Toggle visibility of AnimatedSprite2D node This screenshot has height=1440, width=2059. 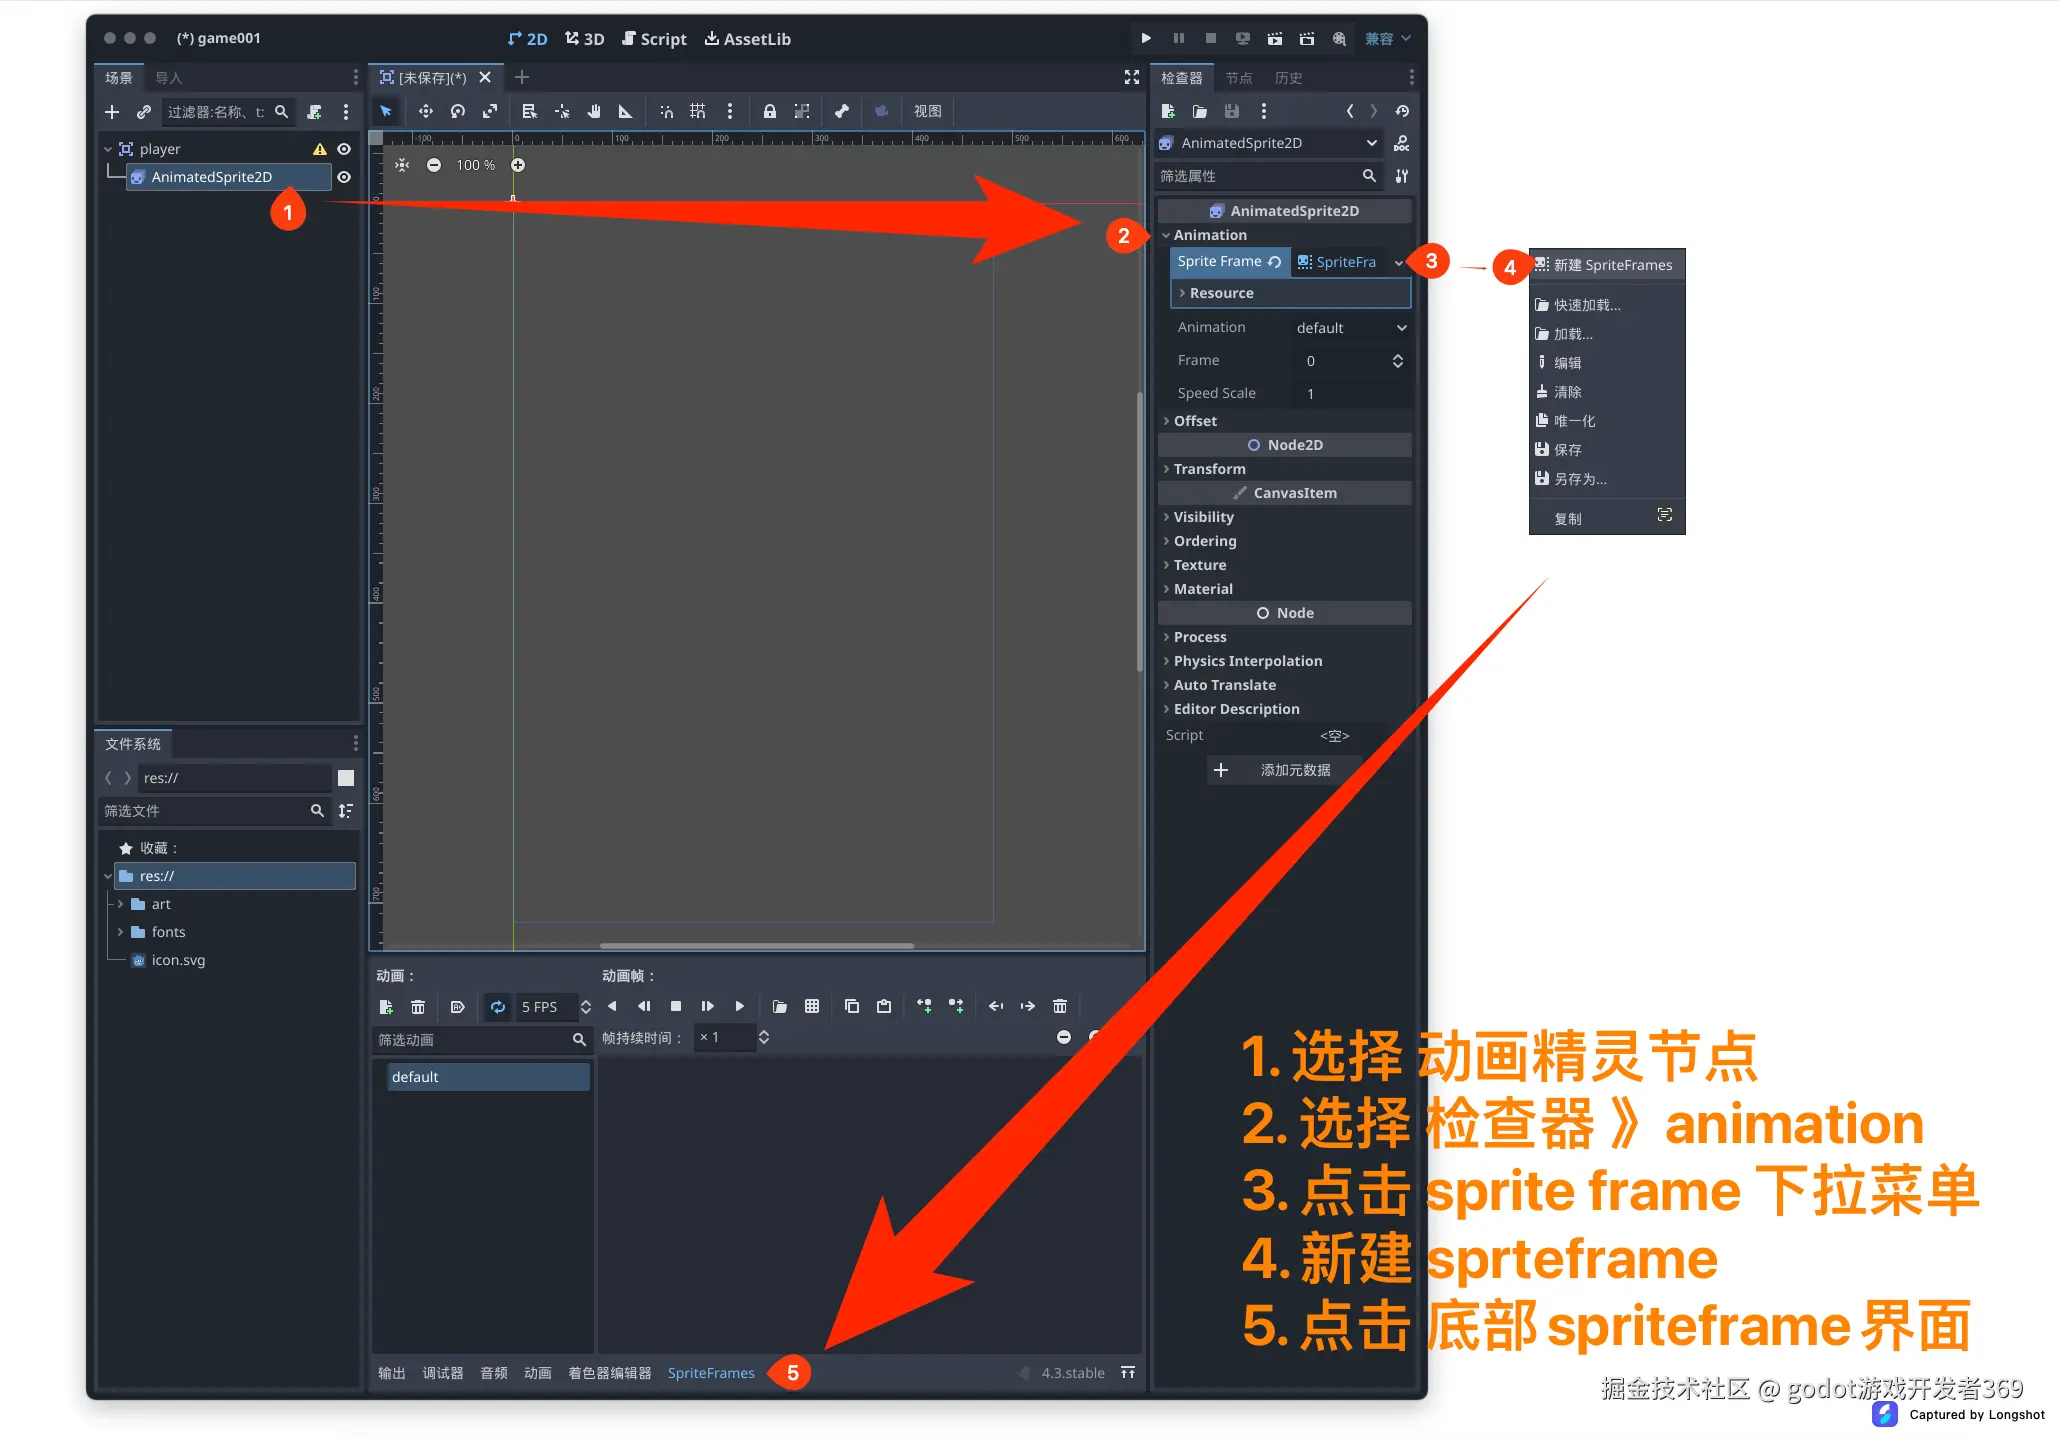pyautogui.click(x=344, y=177)
